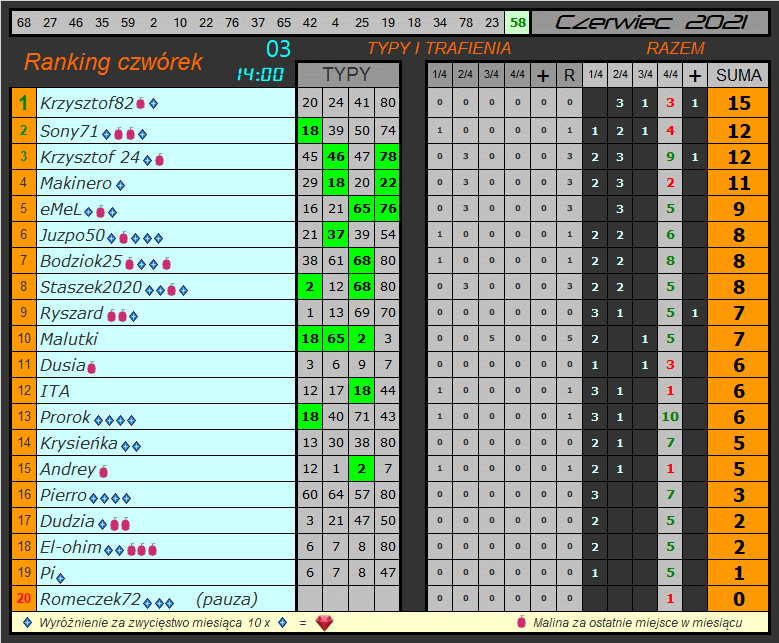
Task: Click the '2/4' header under TYPY I TRAFIENIA
Action: (x=466, y=75)
